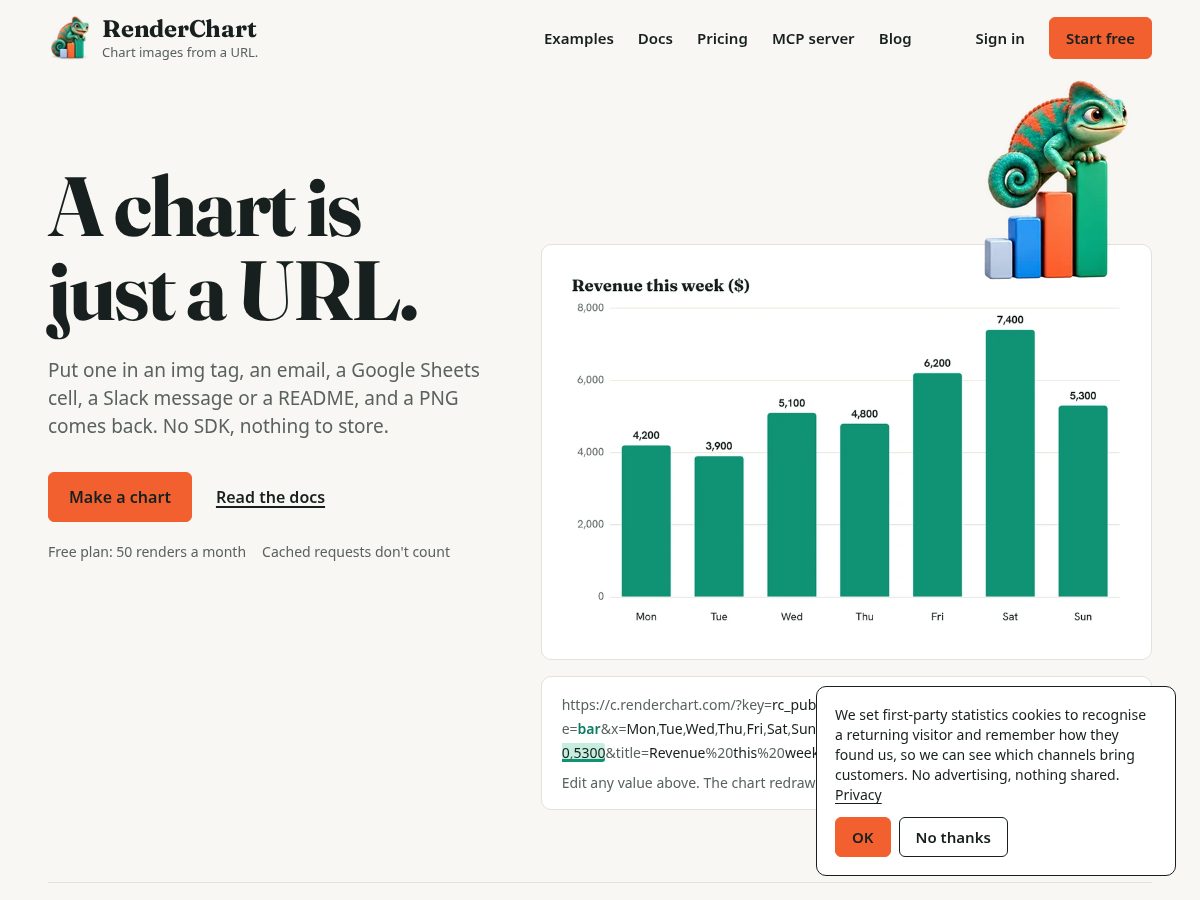
Task: Click the Thursday bar labeled 4,800
Action: click(x=864, y=510)
